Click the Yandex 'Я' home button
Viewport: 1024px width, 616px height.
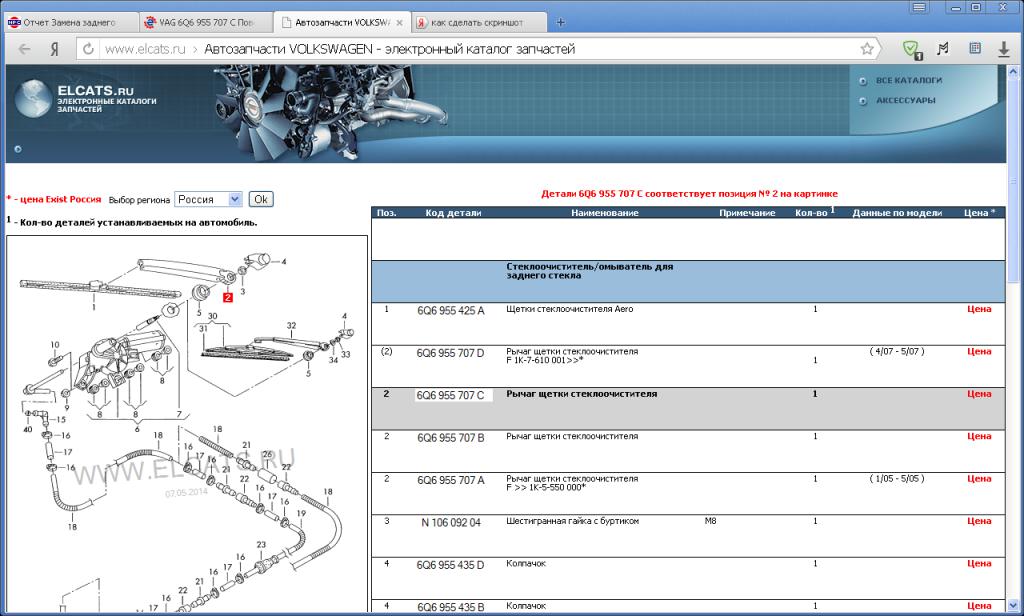point(52,49)
